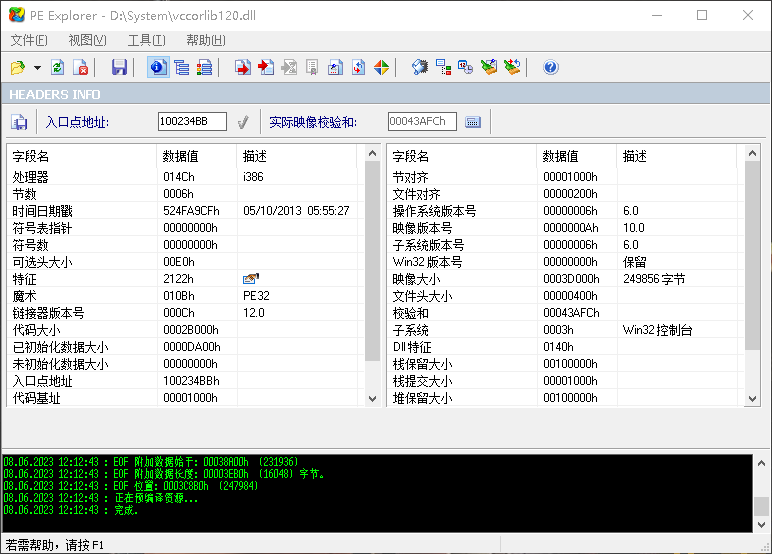Image resolution: width=772 pixels, height=554 pixels.
Task: Click the open file folder icon
Action: coord(18,68)
